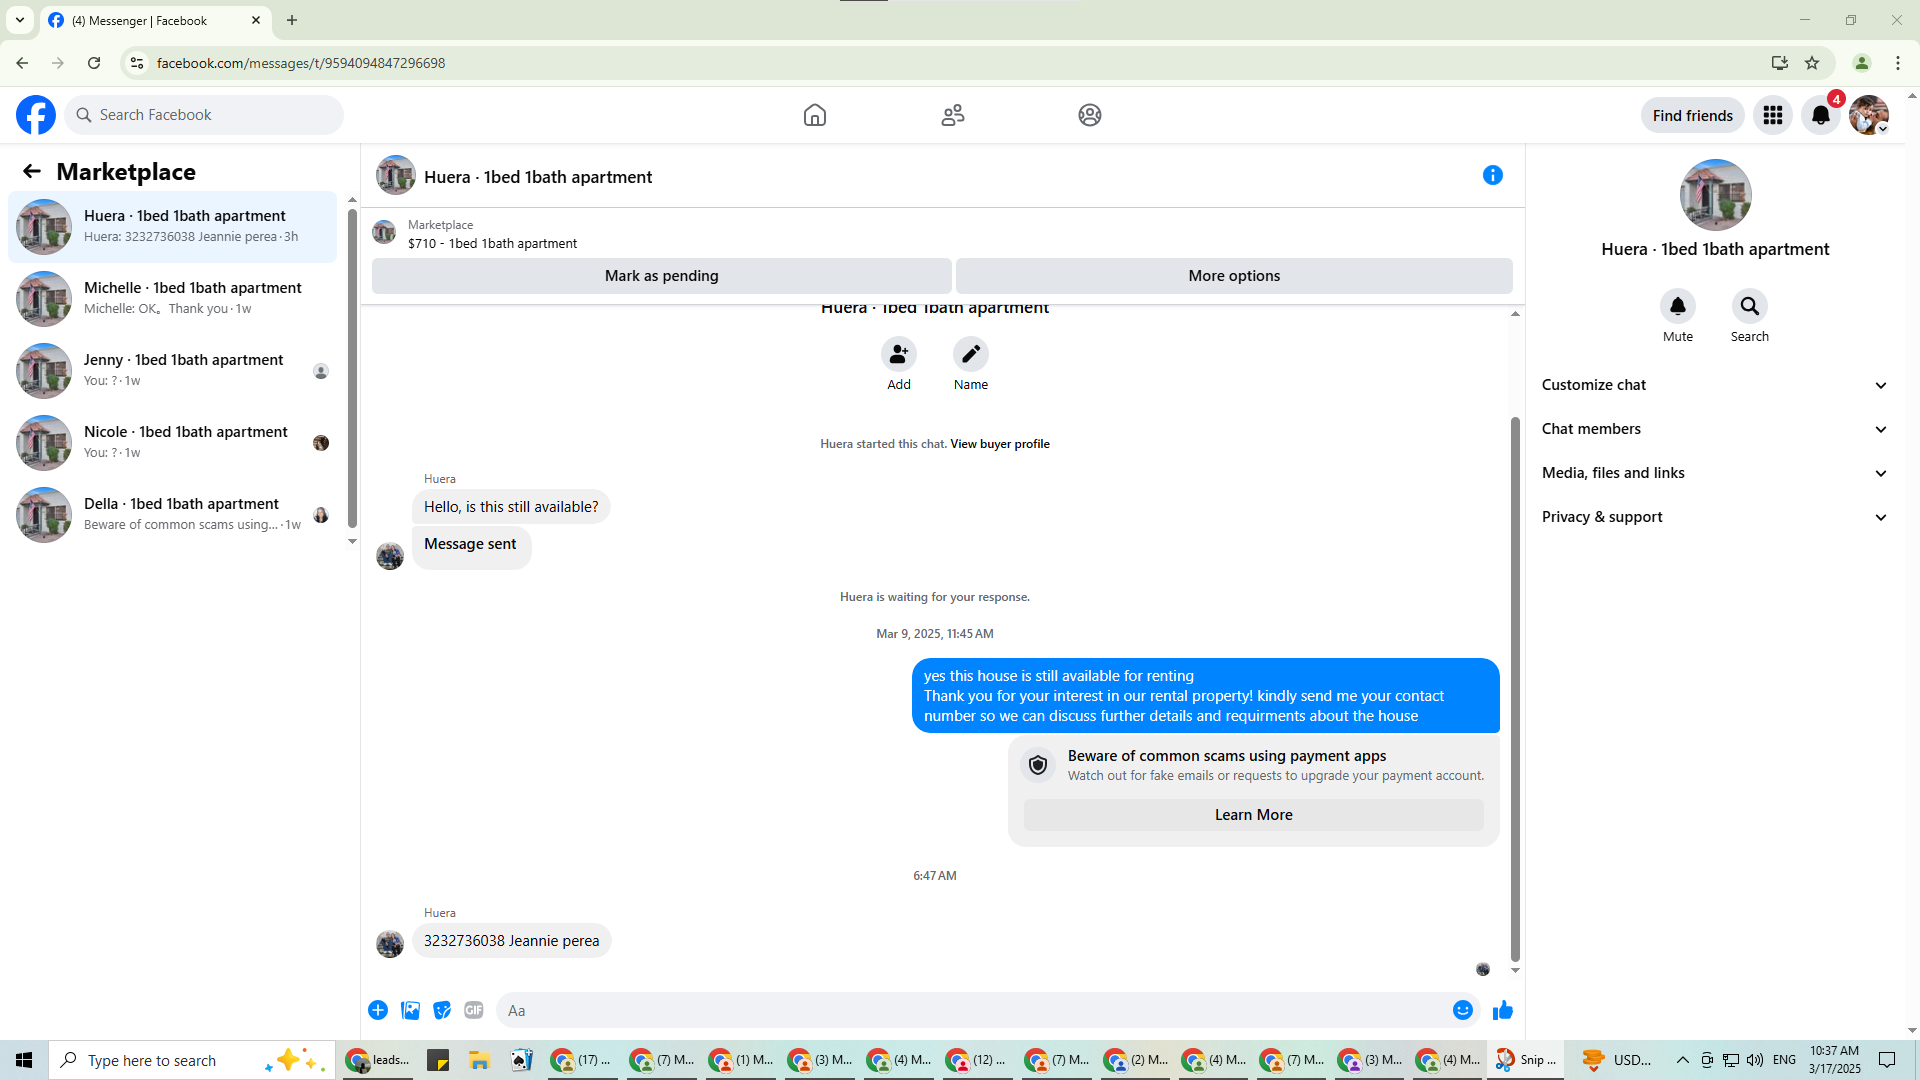The width and height of the screenshot is (1920, 1080).
Task: Edit the chat name with the pencil icon
Action: pos(971,354)
